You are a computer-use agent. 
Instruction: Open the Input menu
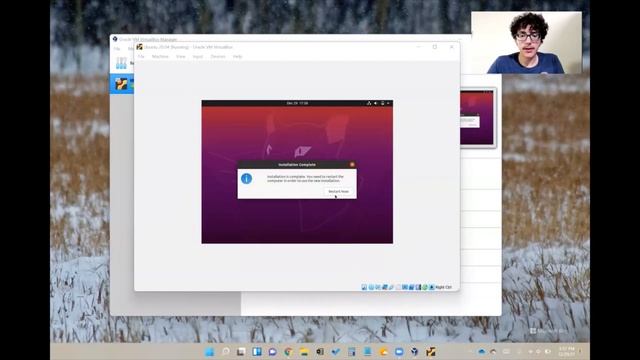pyautogui.click(x=198, y=56)
